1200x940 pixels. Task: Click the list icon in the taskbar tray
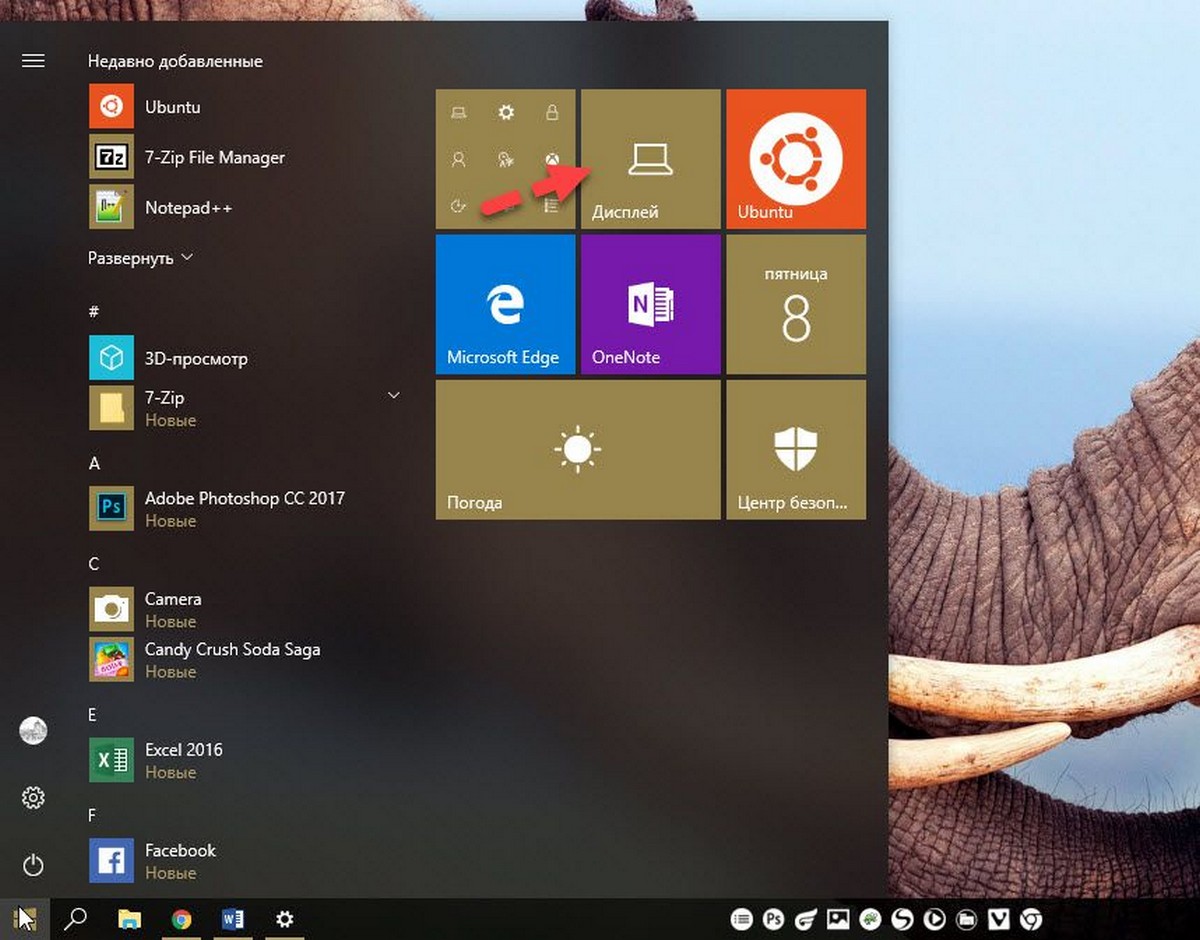click(x=741, y=918)
